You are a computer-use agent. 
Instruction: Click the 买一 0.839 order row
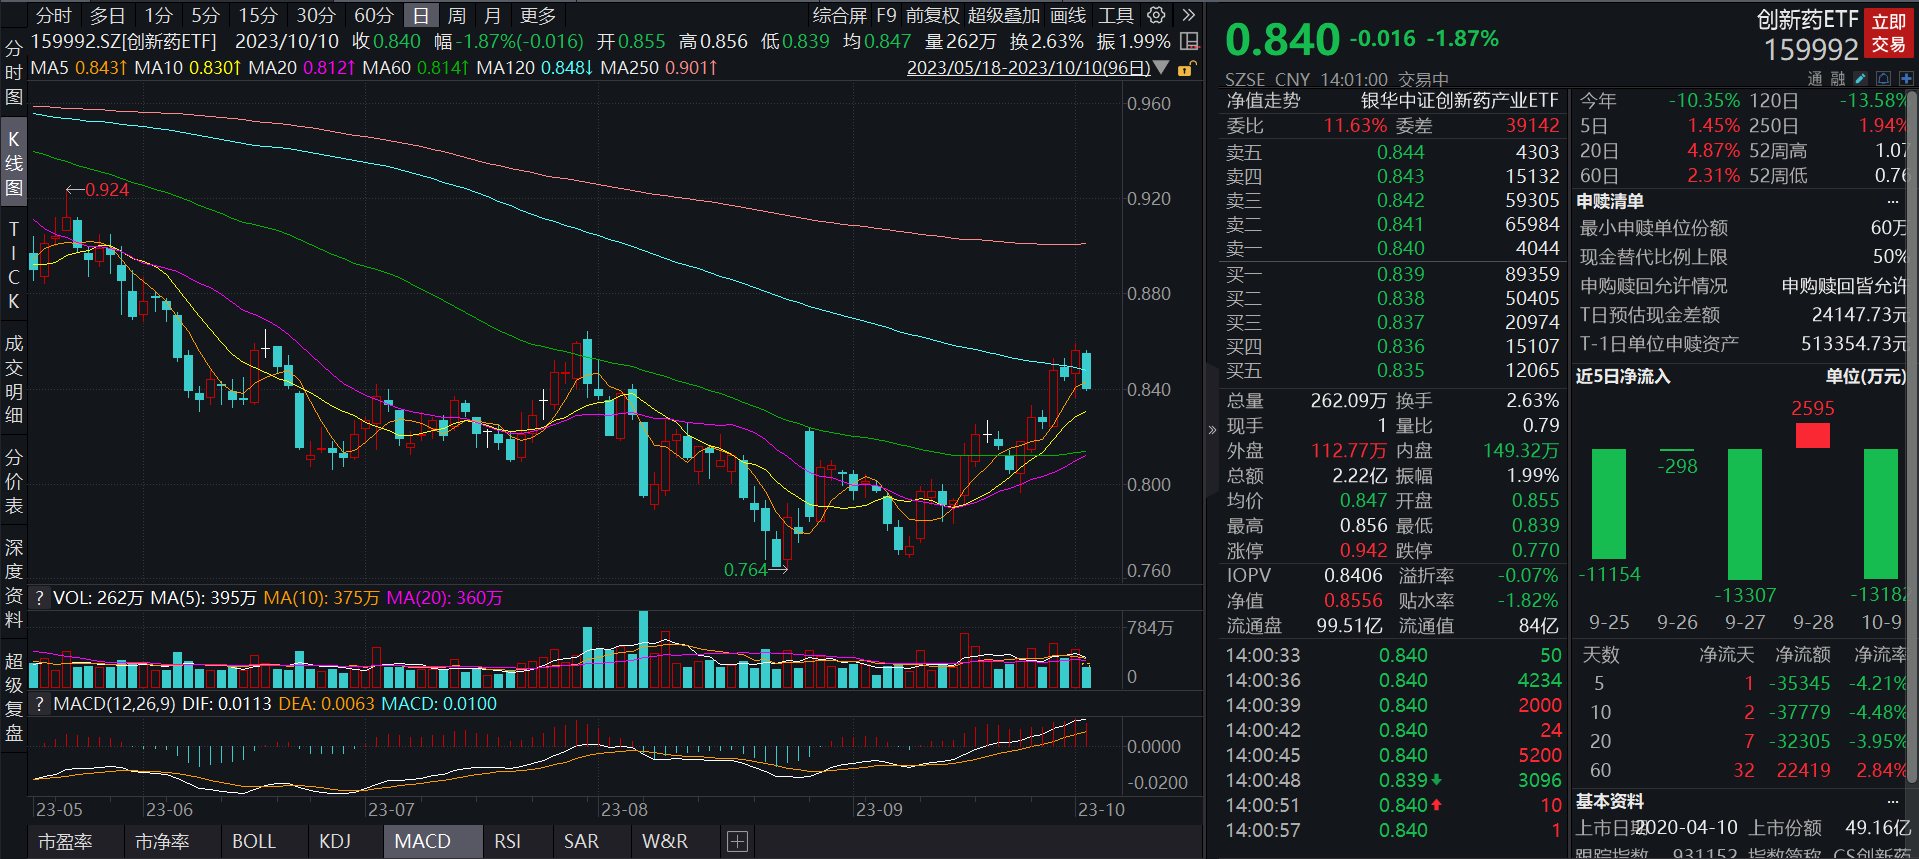click(x=1392, y=274)
